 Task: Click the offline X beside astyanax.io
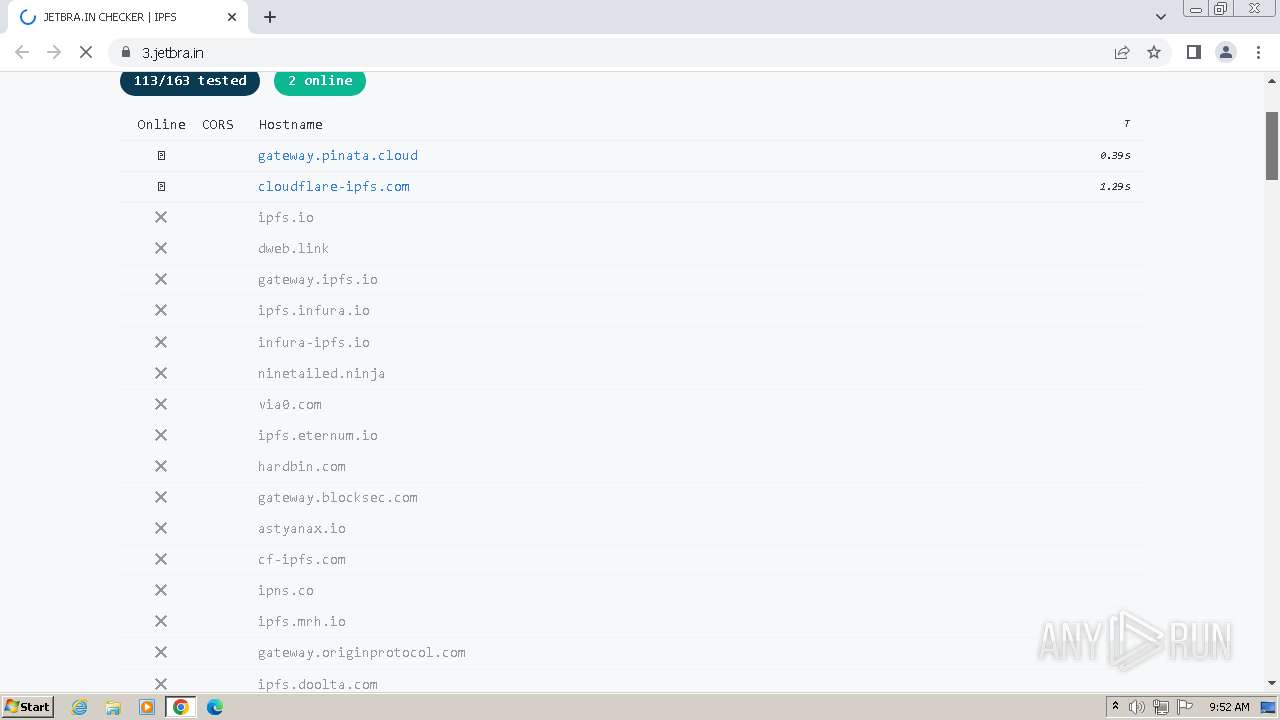(x=161, y=528)
